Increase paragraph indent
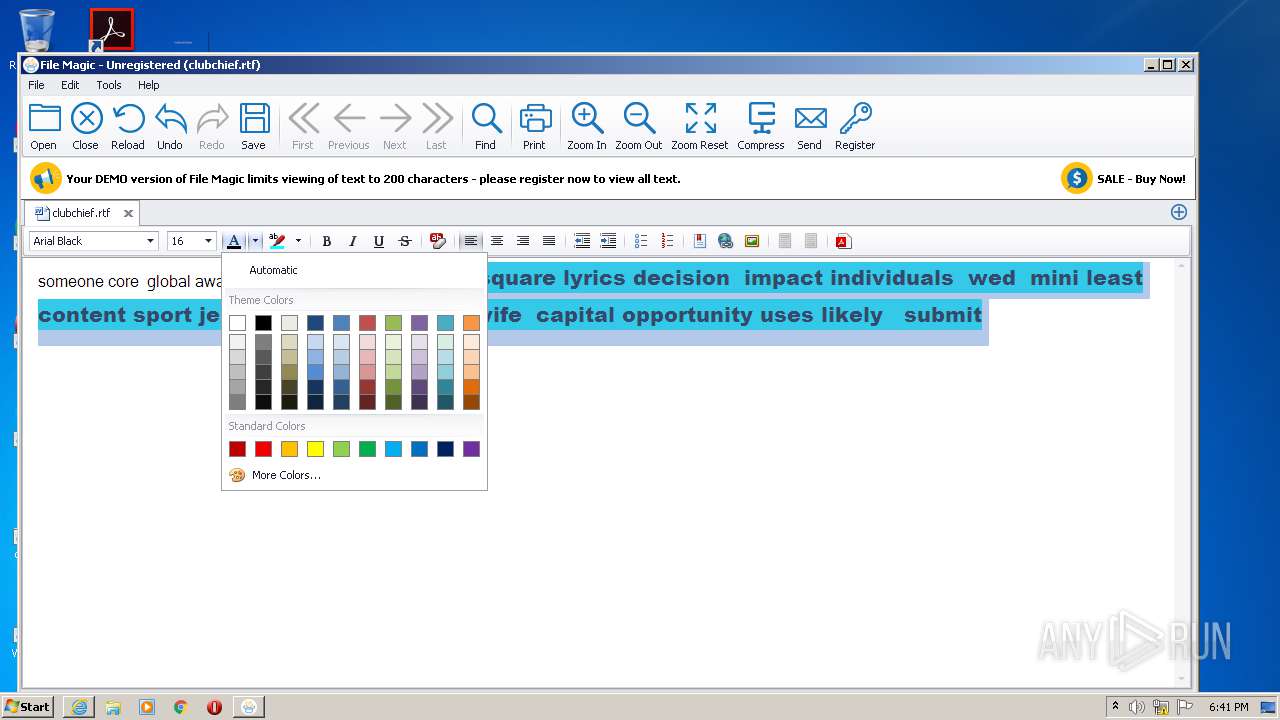The image size is (1280, 720). pyautogui.click(x=608, y=241)
